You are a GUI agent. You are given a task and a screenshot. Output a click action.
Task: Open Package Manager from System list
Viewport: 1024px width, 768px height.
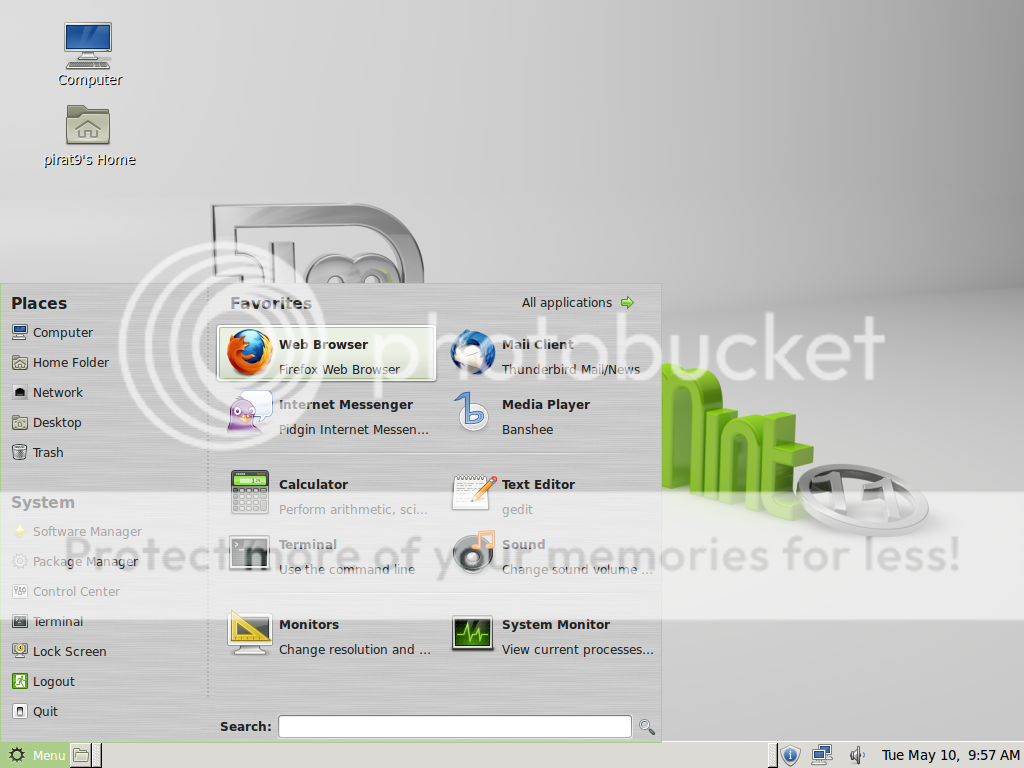75,562
